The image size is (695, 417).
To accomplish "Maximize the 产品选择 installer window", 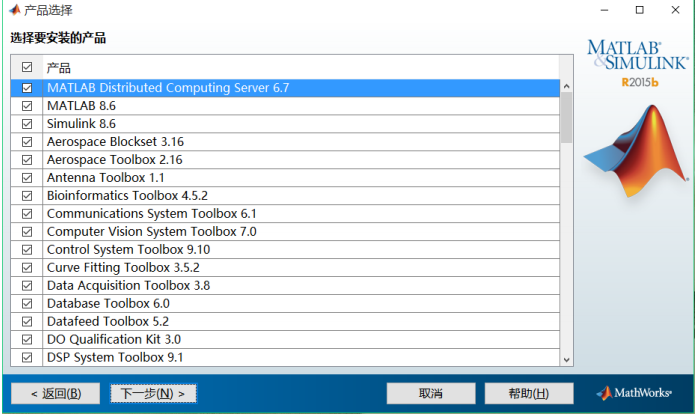I will coord(640,10).
